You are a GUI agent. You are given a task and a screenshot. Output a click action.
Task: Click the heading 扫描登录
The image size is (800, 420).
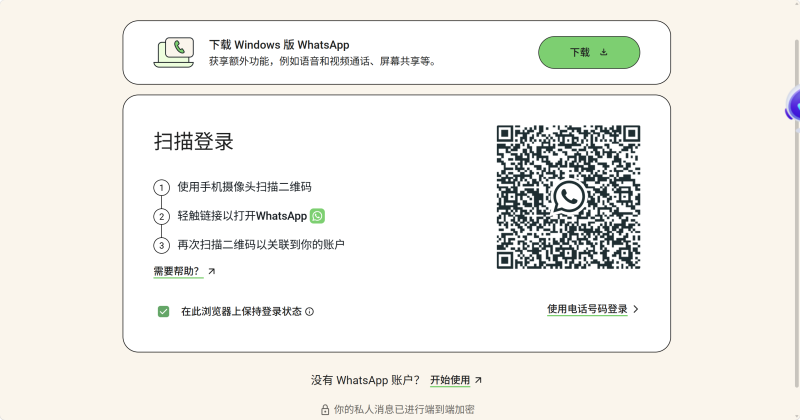[x=194, y=141]
